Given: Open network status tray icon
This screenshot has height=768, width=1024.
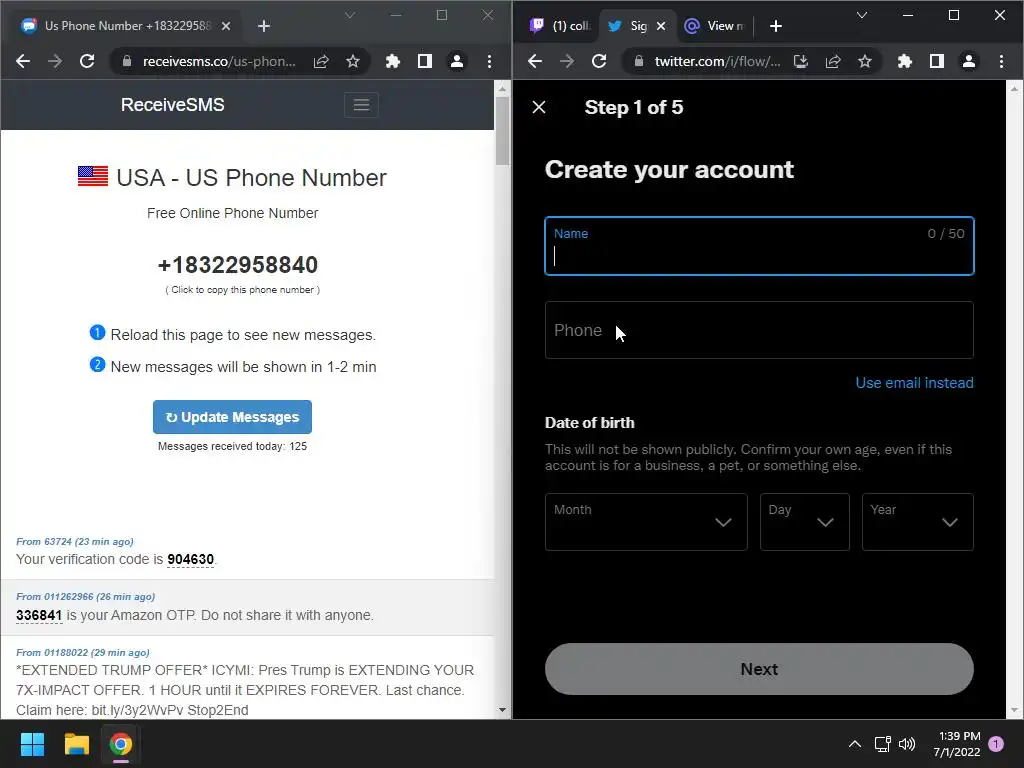Looking at the screenshot, I should click(882, 744).
